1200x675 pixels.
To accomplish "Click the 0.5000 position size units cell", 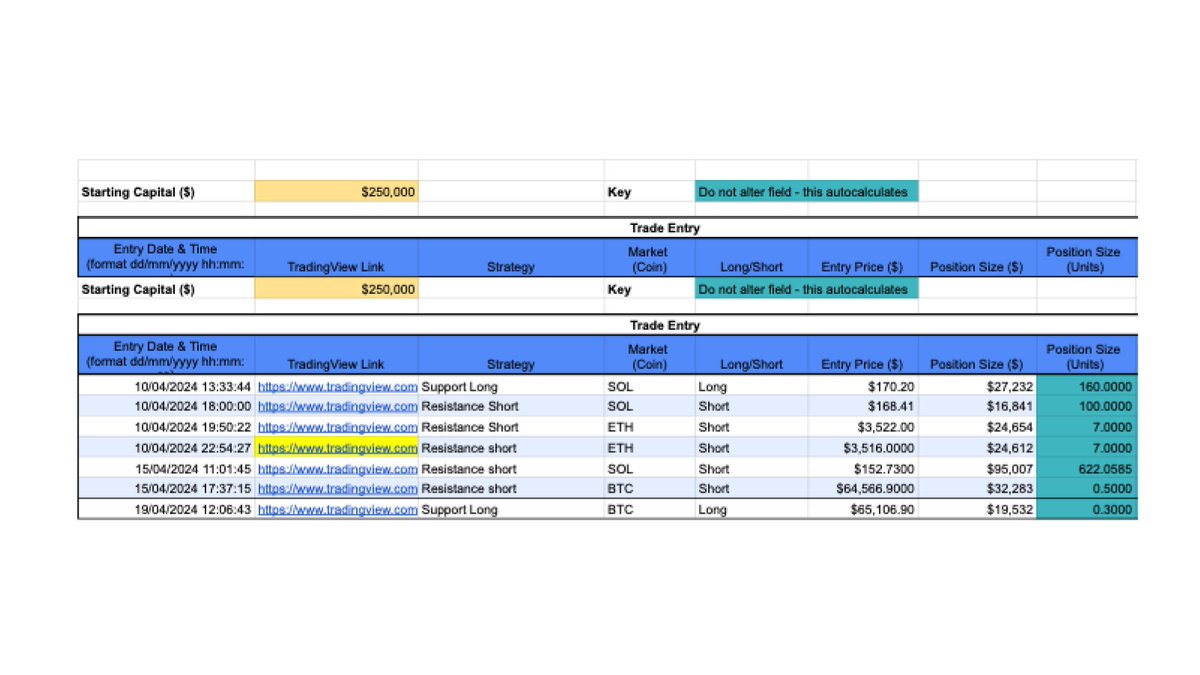I will [x=1087, y=489].
